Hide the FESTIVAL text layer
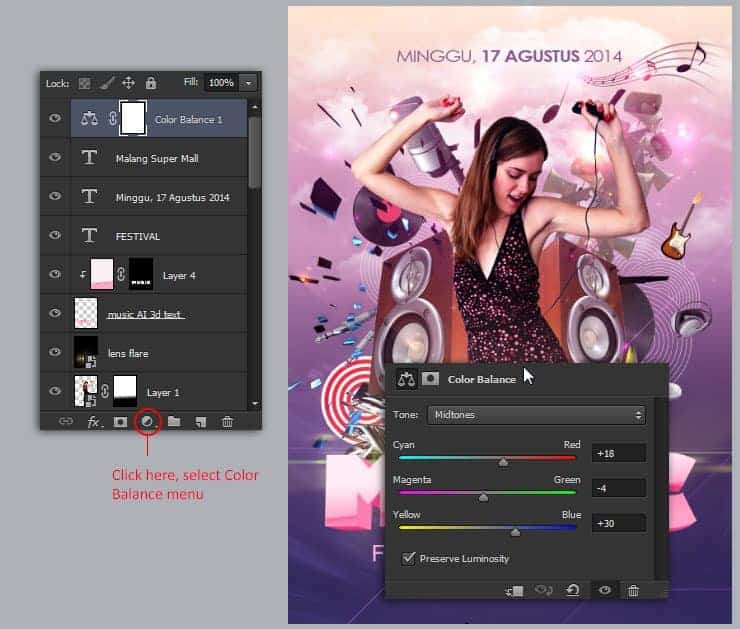The image size is (740, 629). coord(55,235)
